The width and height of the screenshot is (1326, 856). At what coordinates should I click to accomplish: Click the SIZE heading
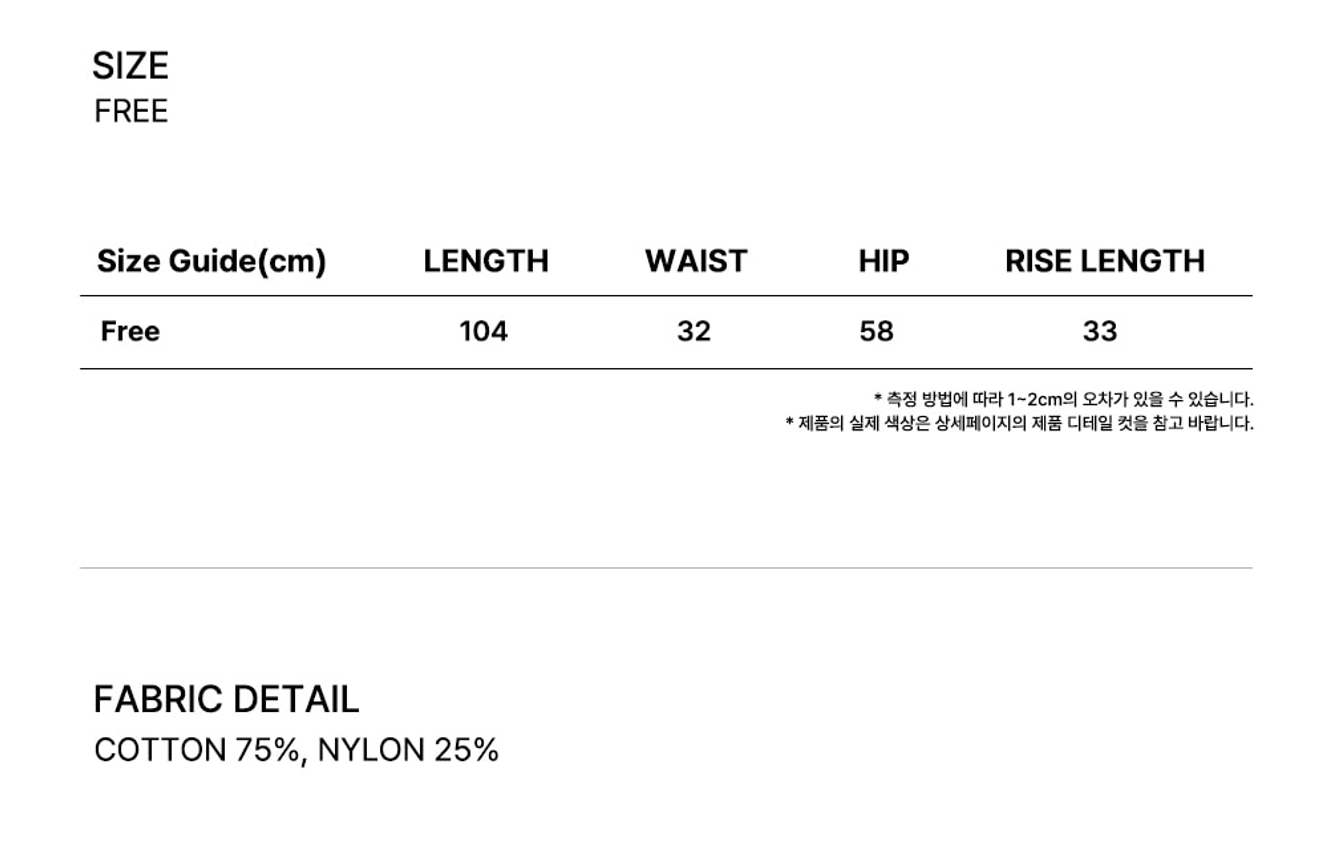[x=130, y=66]
